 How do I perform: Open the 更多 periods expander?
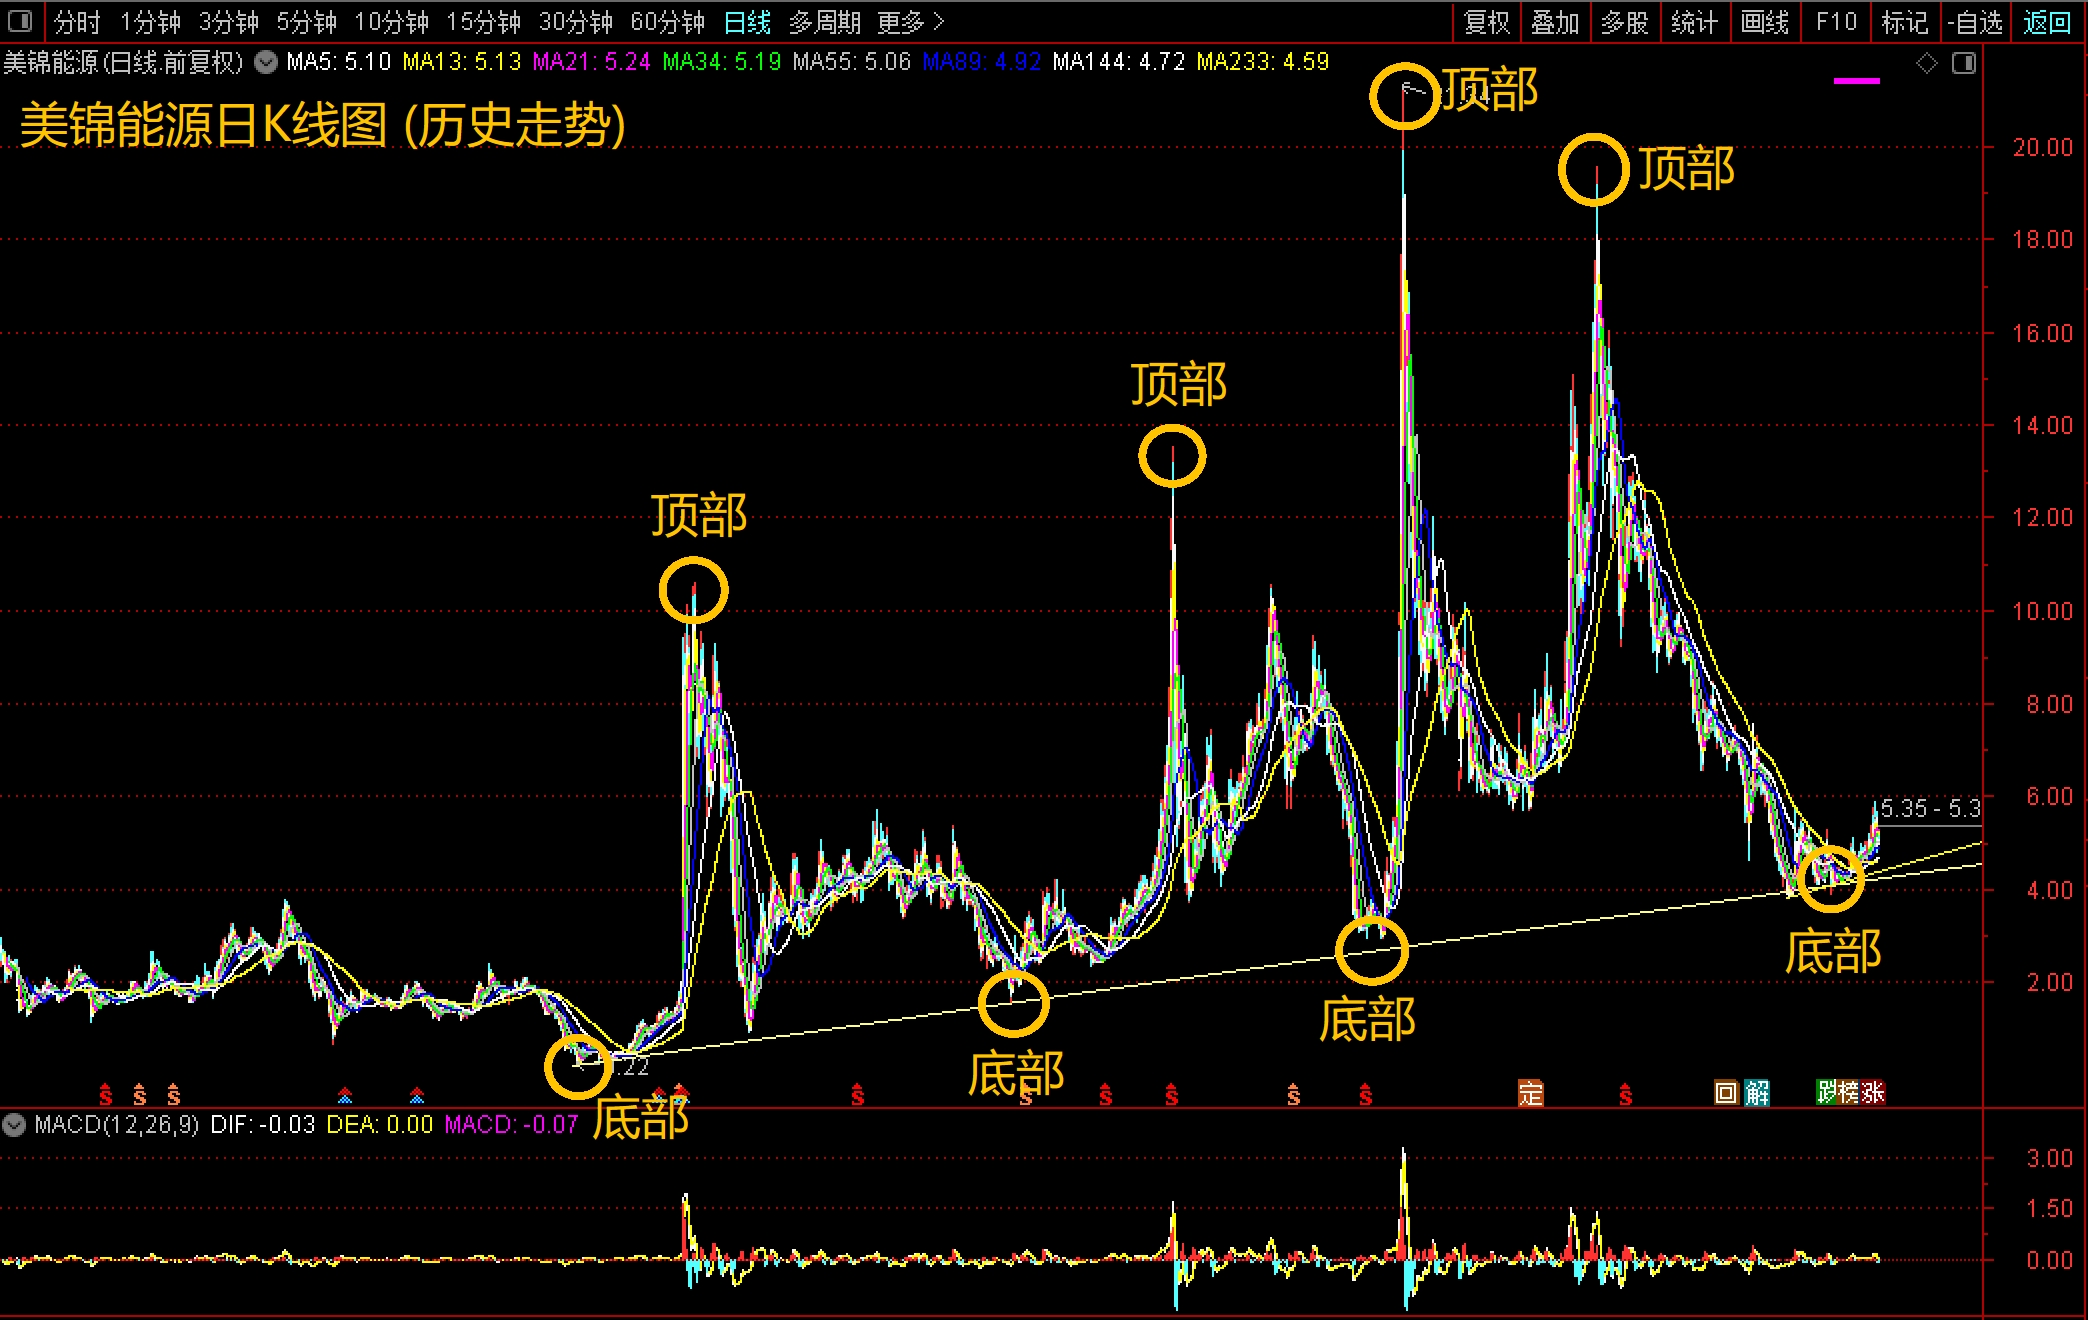[x=910, y=22]
